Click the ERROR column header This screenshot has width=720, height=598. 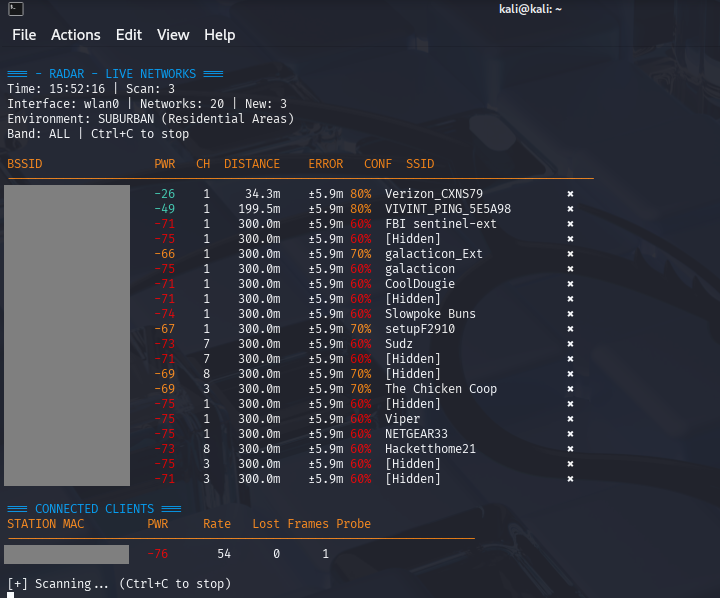(326, 164)
